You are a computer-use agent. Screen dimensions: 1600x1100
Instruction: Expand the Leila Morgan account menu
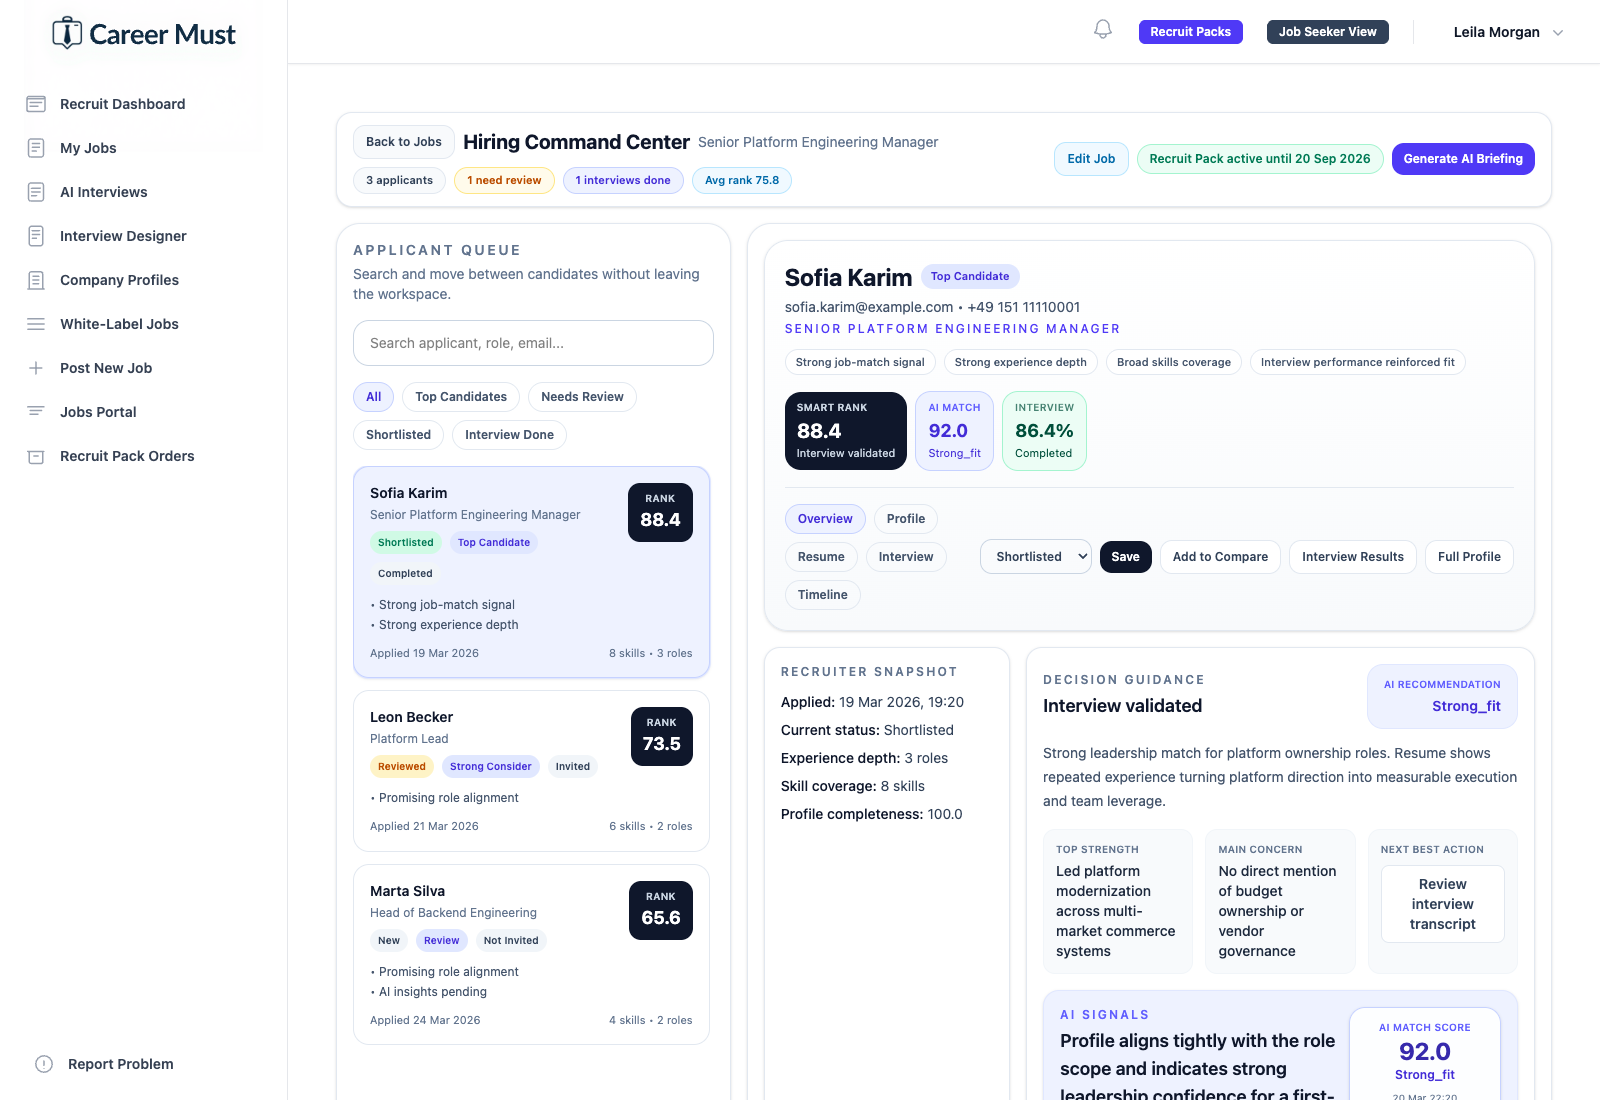click(x=1507, y=32)
